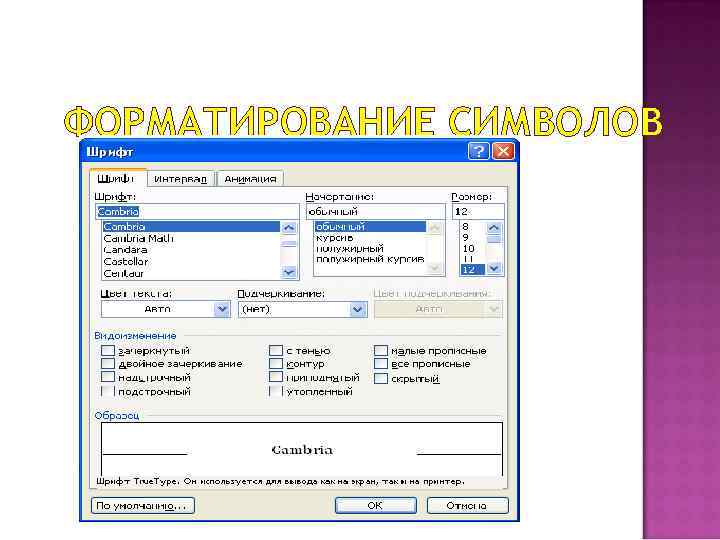Toggle the утопленный checkbox
The width and height of the screenshot is (720, 540).
[276, 392]
